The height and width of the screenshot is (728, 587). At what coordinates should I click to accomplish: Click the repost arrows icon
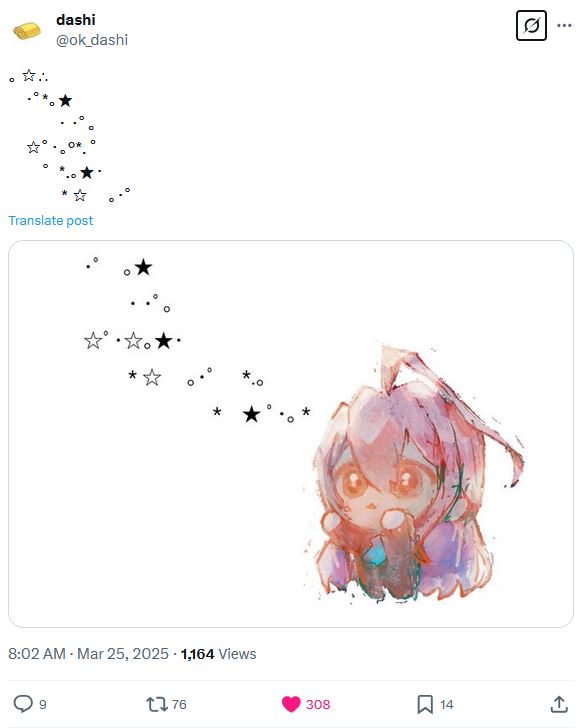pyautogui.click(x=157, y=704)
